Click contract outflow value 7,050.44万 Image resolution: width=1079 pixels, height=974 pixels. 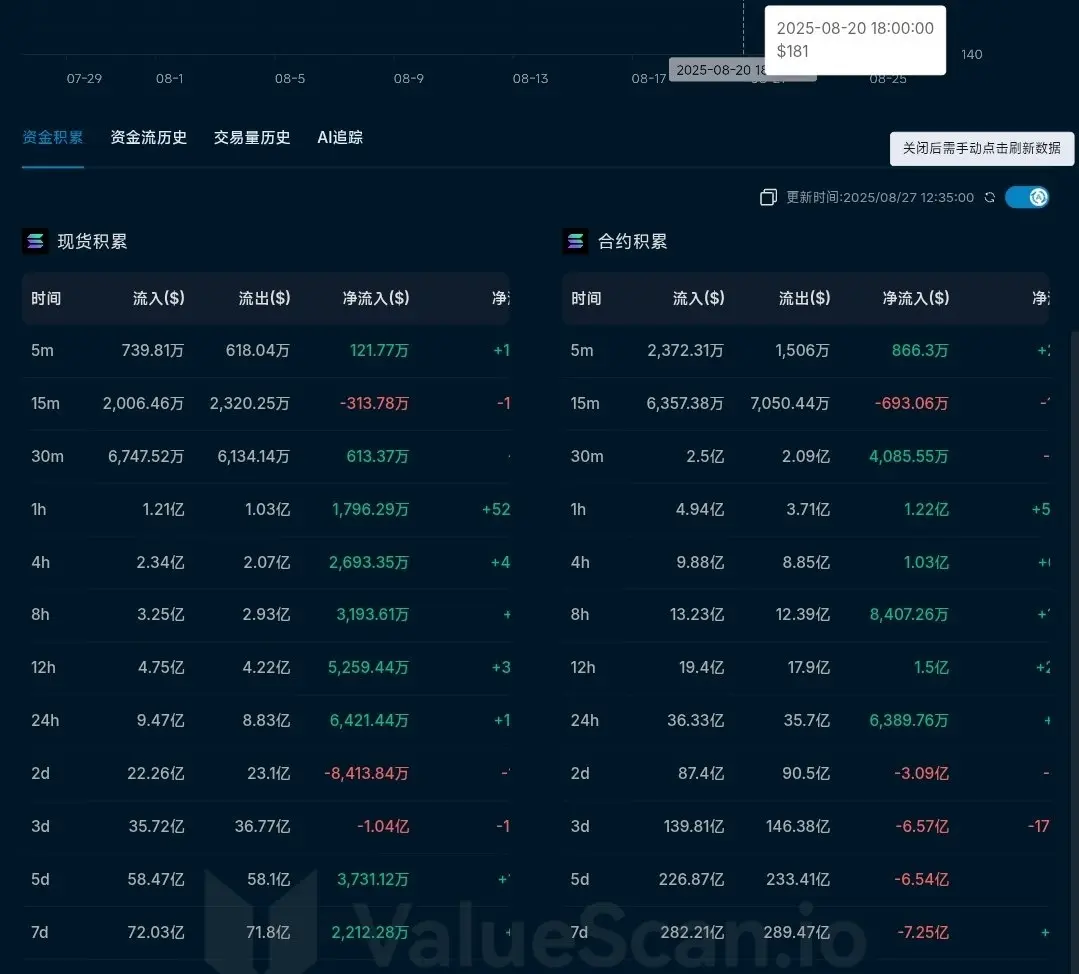pos(790,403)
